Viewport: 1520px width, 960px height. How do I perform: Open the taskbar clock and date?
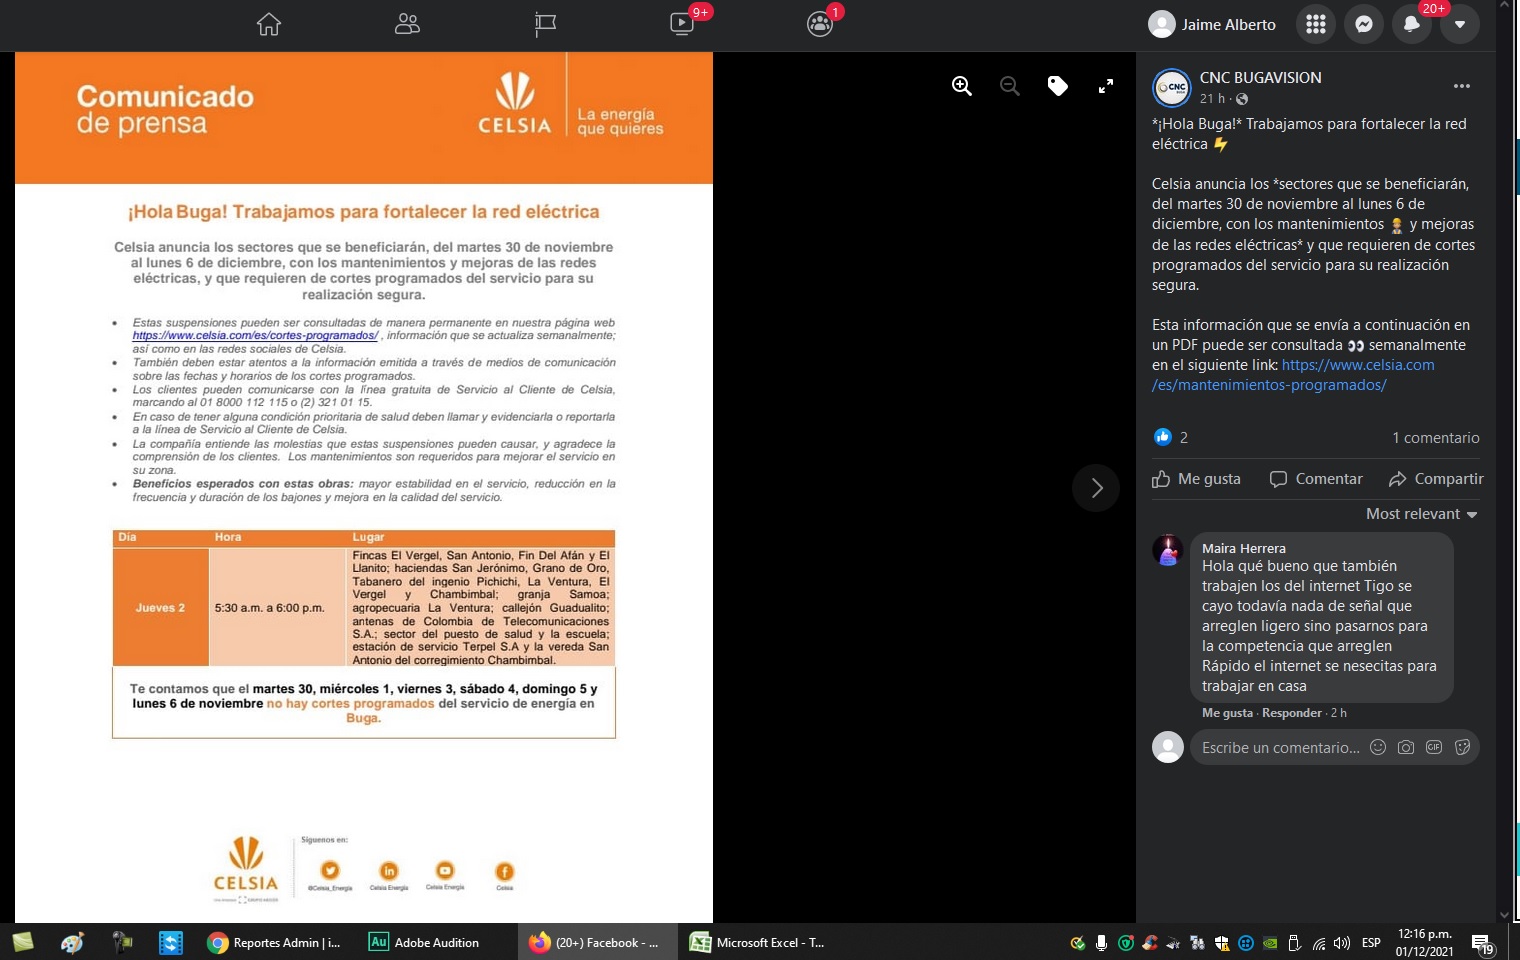point(1424,942)
